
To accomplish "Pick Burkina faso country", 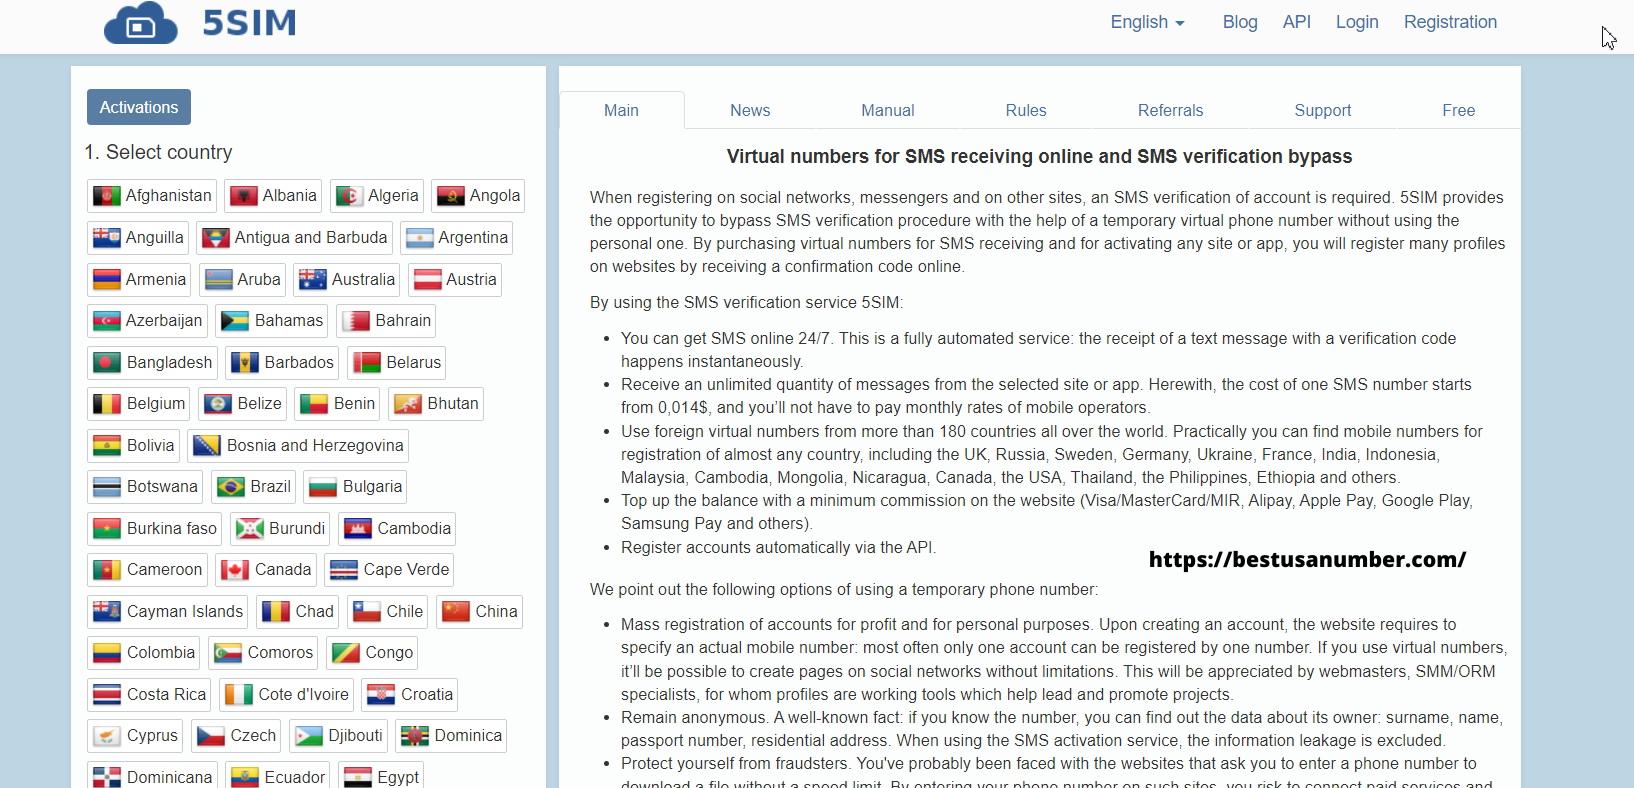I will pyautogui.click(x=154, y=529).
